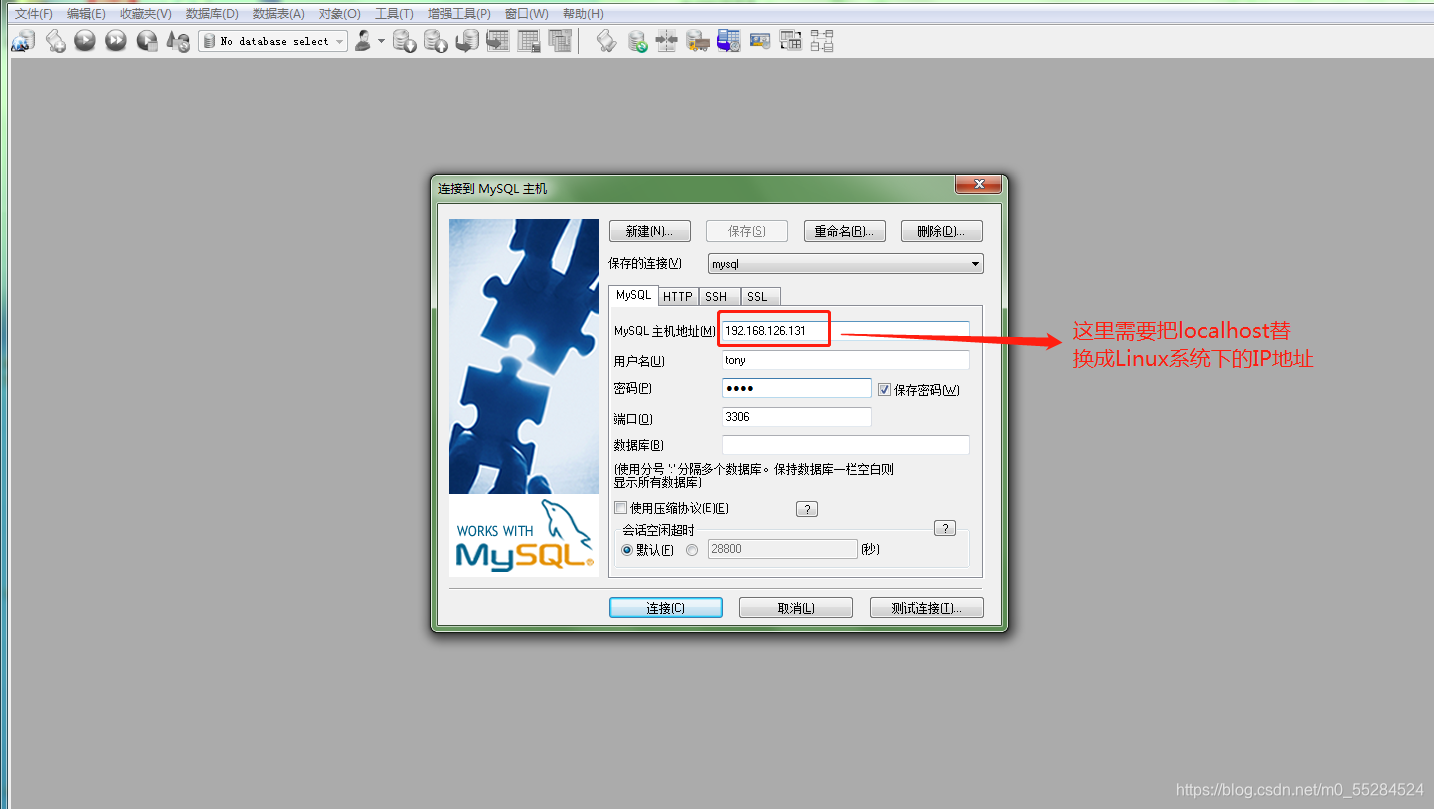The image size is (1434, 809).
Task: Click the execute all queries double-arrow icon
Action: click(x=116, y=41)
